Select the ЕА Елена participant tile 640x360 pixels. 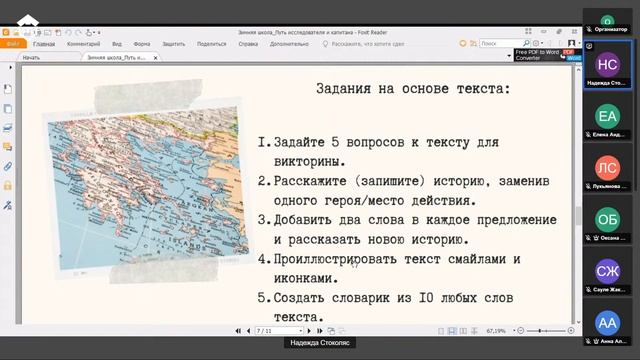(x=607, y=116)
